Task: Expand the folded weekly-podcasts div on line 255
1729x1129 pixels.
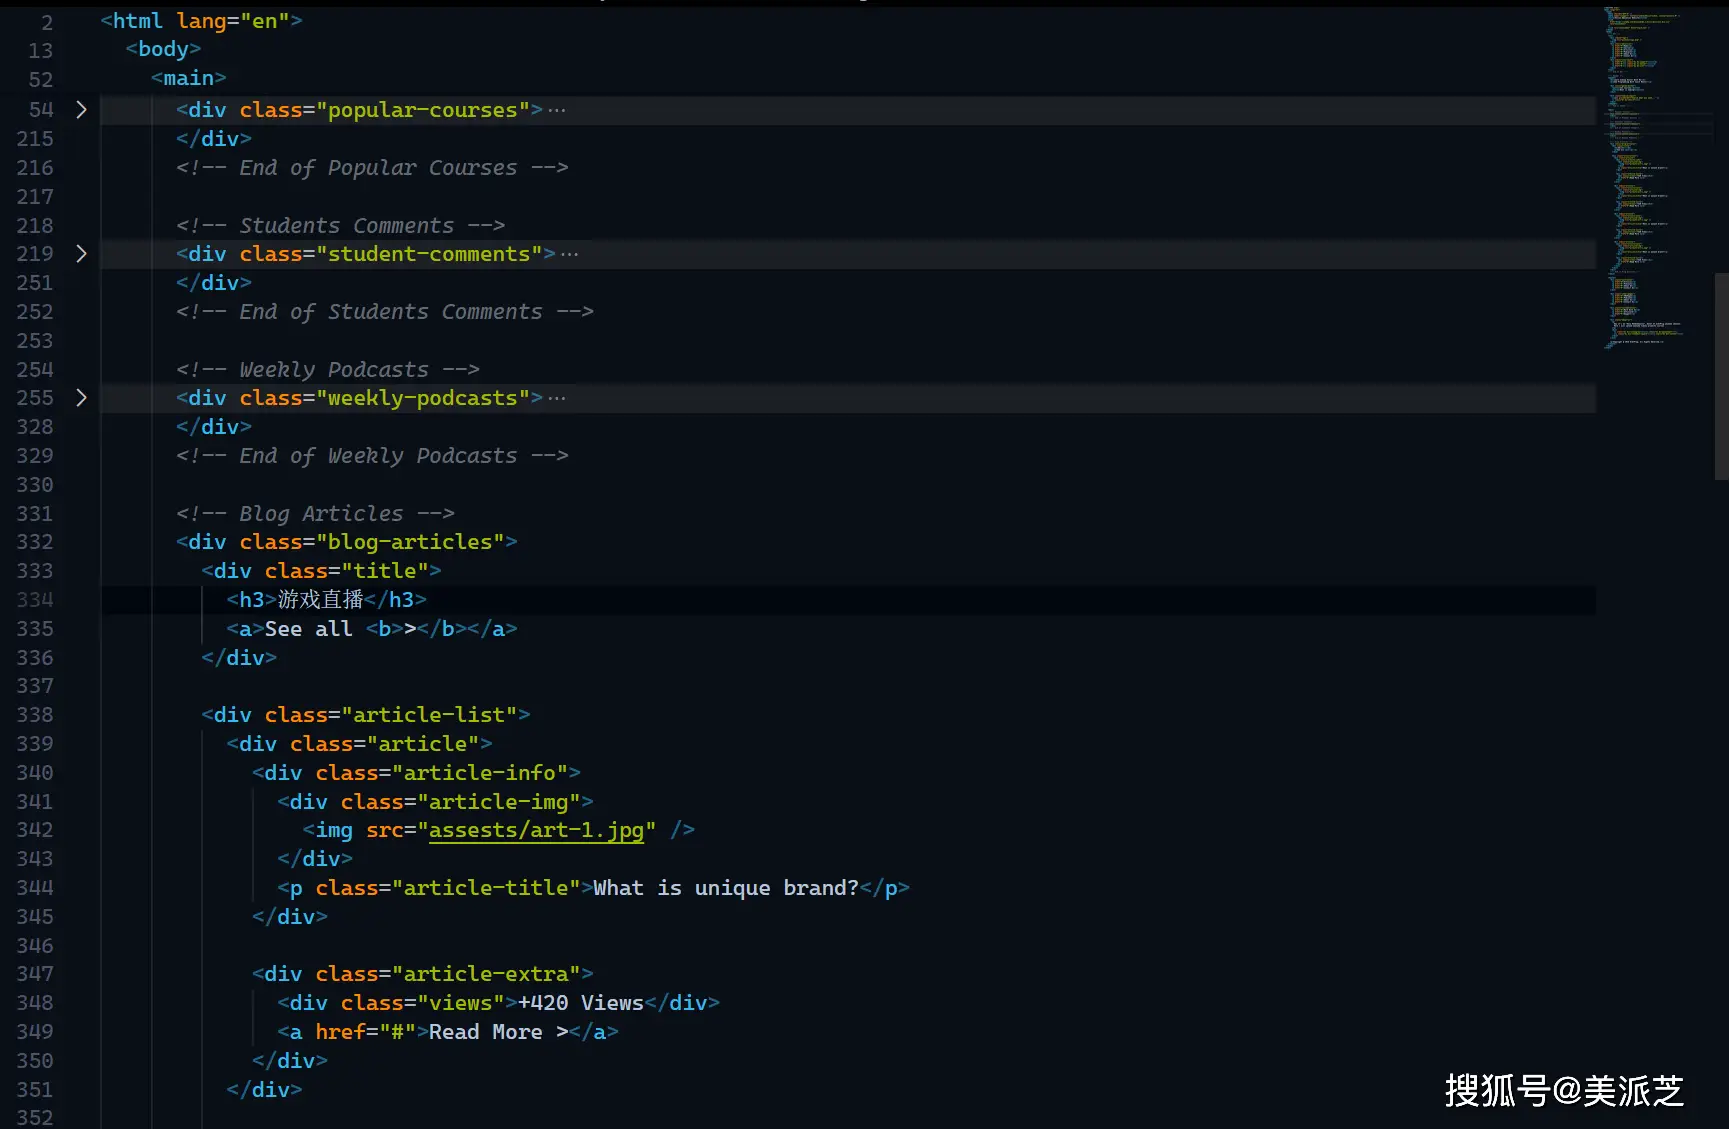Action: coord(82,398)
